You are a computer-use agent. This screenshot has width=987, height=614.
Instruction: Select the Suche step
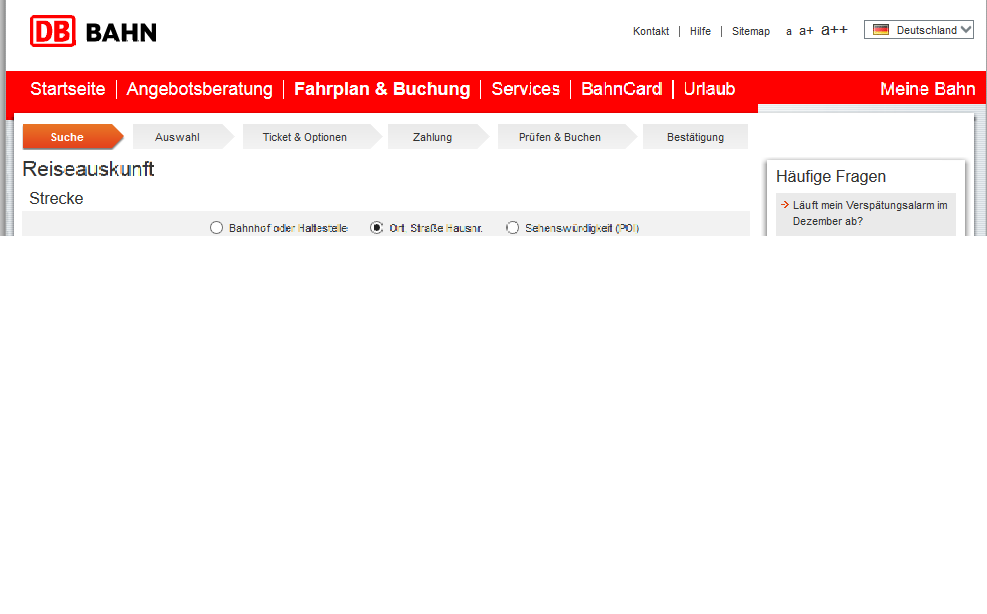click(72, 137)
